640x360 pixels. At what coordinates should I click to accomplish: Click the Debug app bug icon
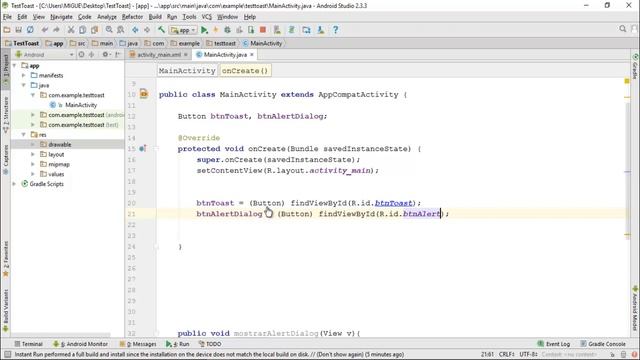pos(227,30)
